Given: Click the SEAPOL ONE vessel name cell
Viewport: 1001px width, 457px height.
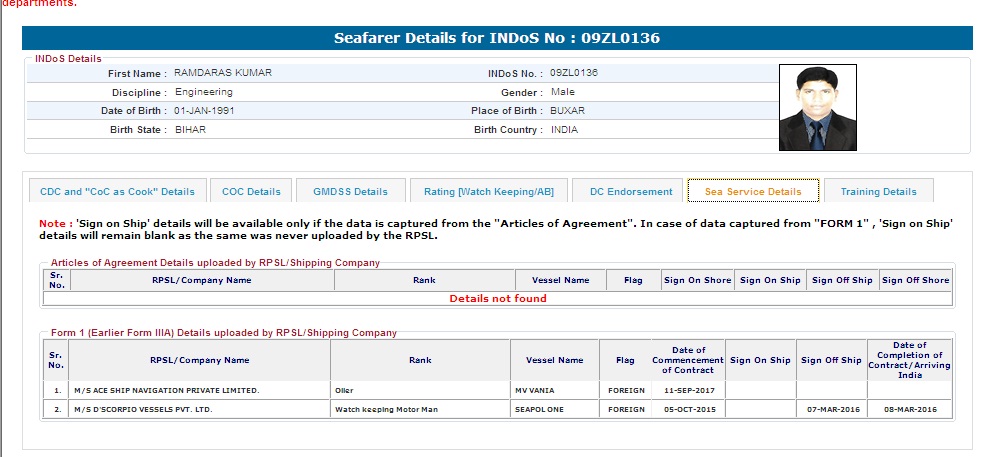Looking at the screenshot, I should click(554, 409).
